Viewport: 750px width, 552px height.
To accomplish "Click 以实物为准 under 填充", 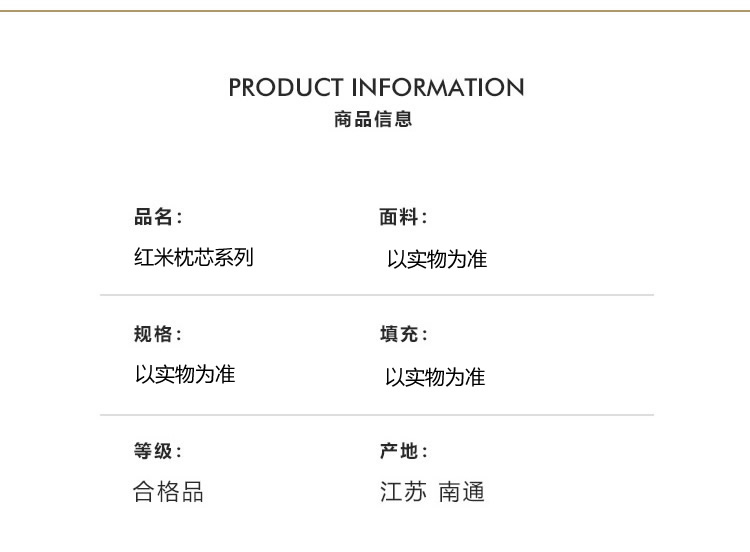I will pyautogui.click(x=435, y=377).
